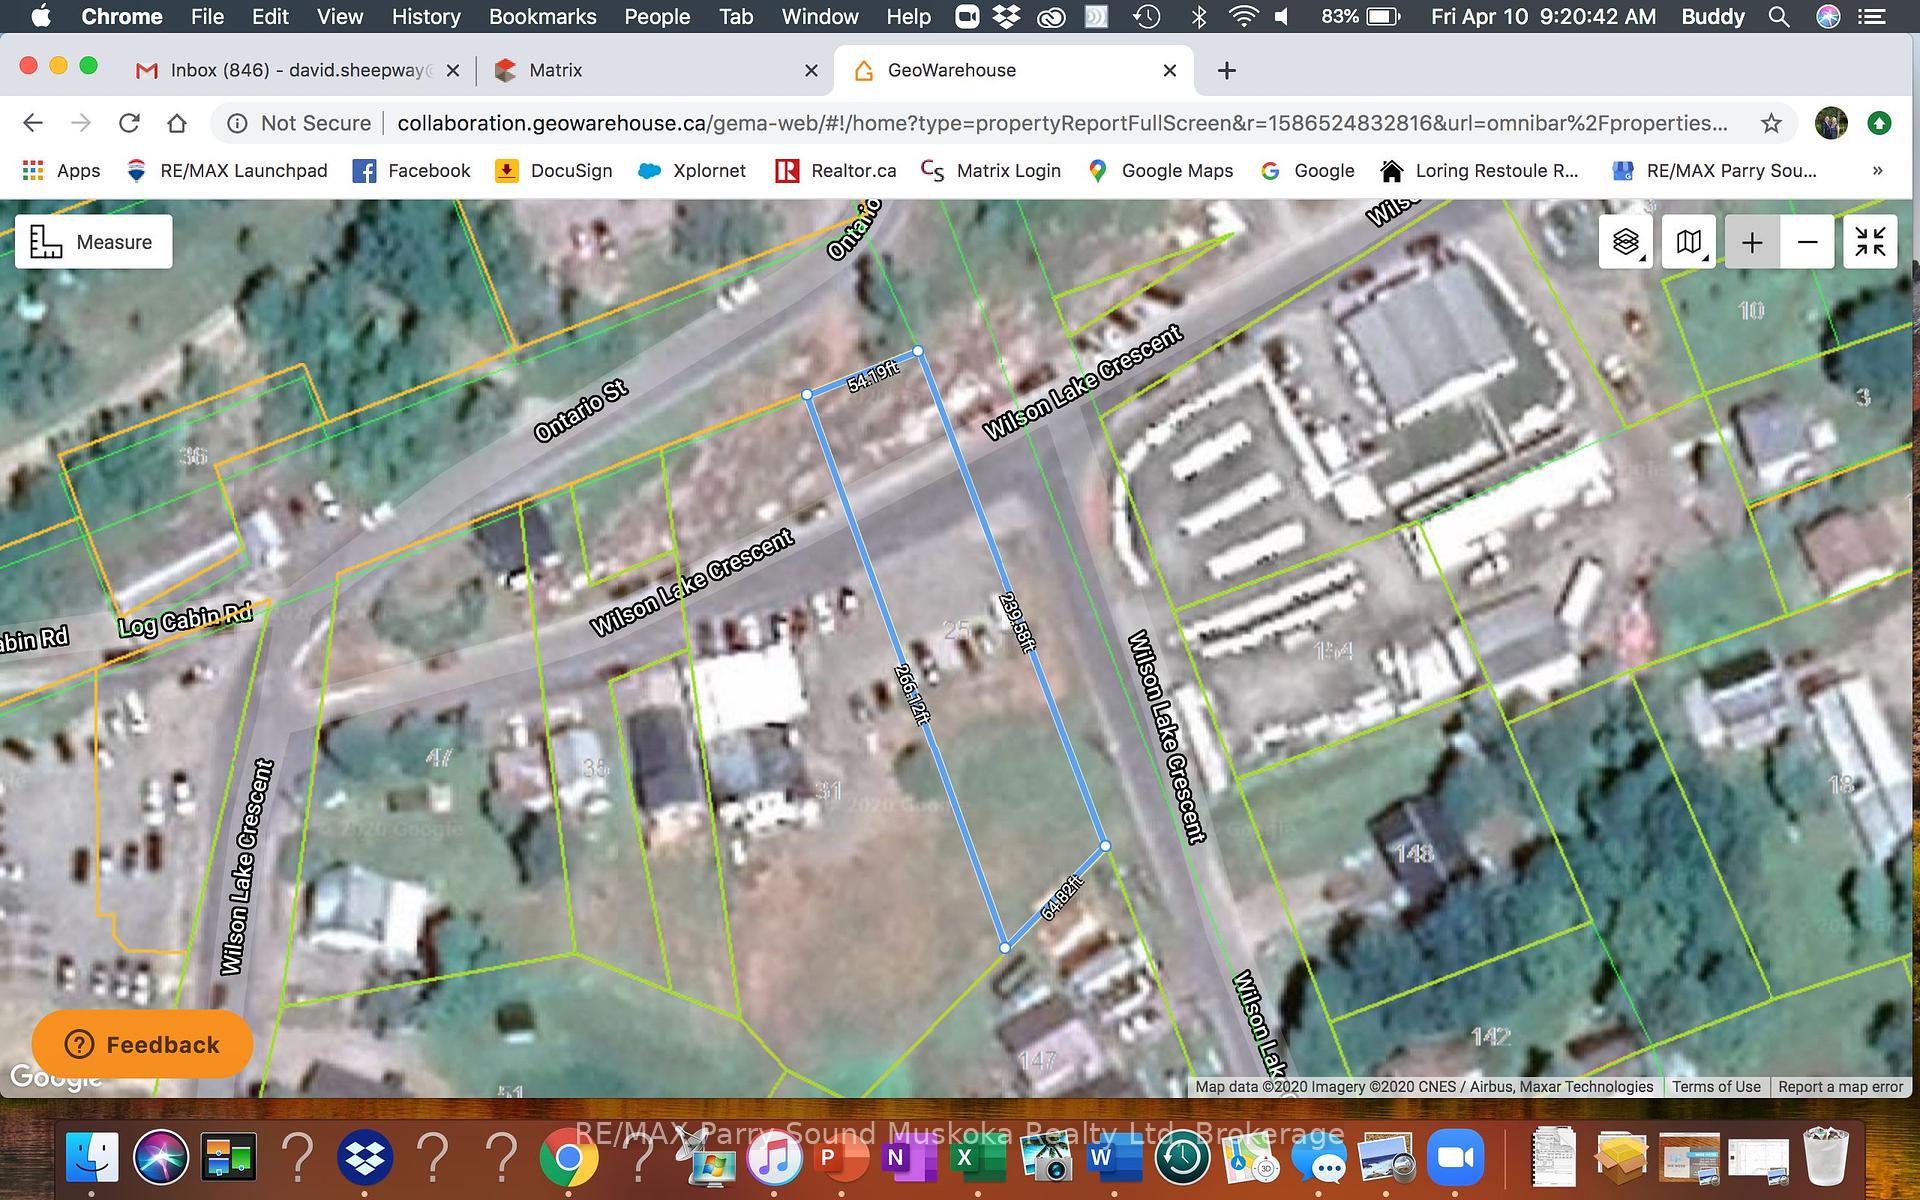Expand hidden bookmarks with the chevron

click(x=1877, y=171)
